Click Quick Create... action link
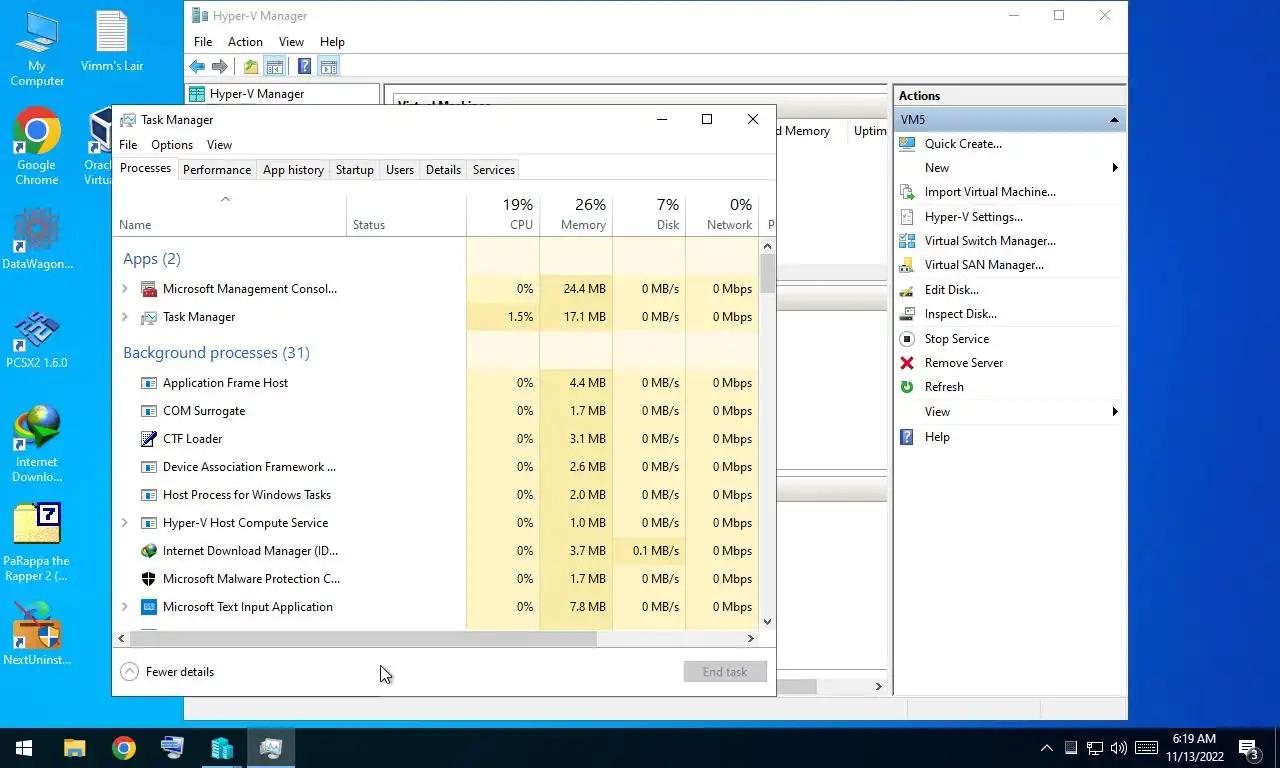The width and height of the screenshot is (1280, 768). tap(963, 144)
